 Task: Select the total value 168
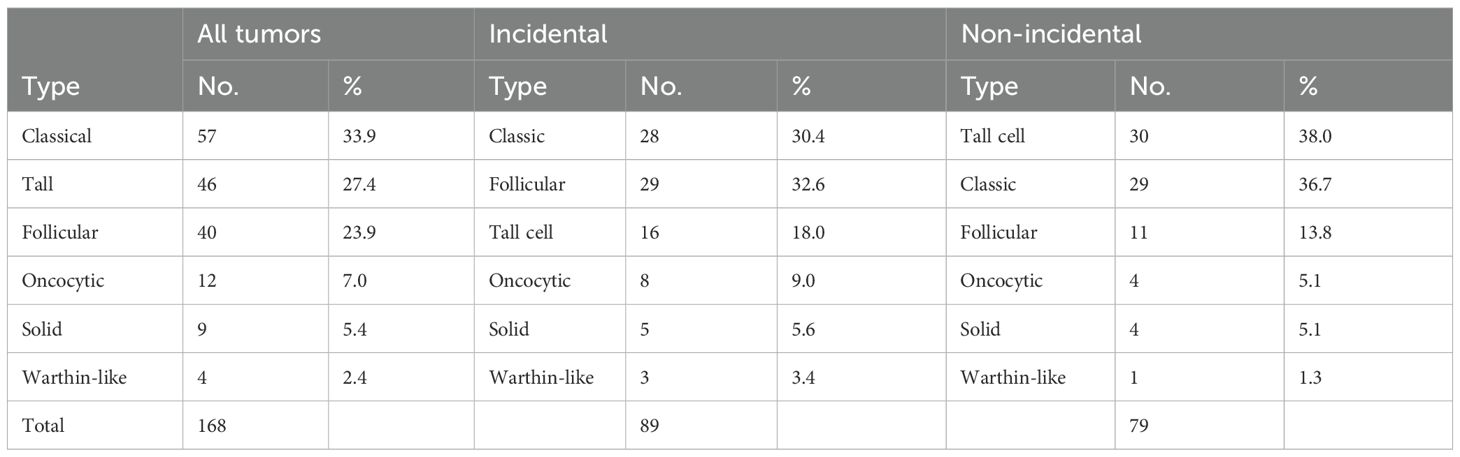[213, 425]
